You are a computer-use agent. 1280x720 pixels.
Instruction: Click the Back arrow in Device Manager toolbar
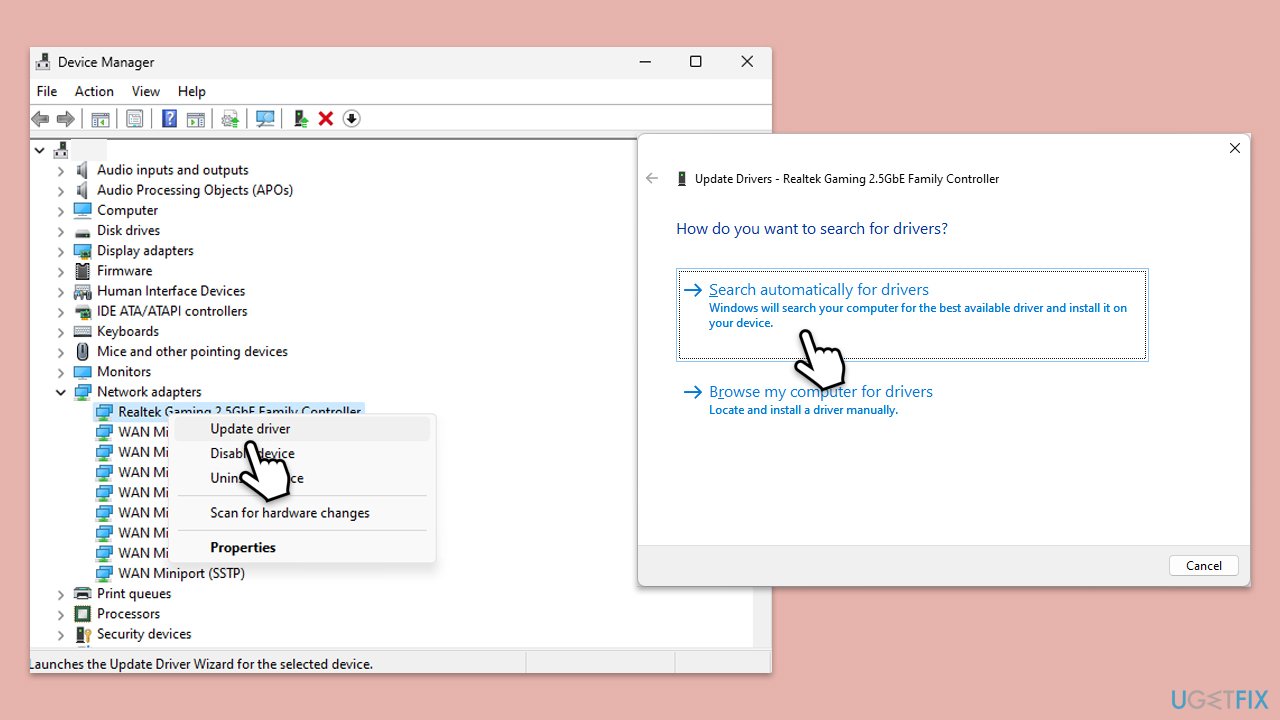(x=40, y=119)
